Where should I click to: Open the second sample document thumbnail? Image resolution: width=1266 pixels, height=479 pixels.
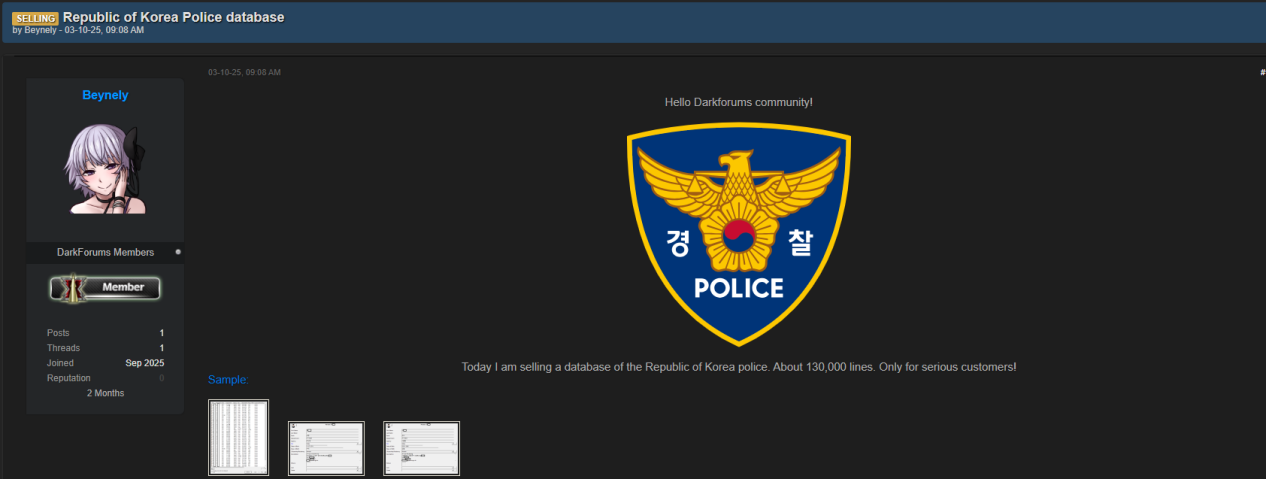[x=326, y=448]
